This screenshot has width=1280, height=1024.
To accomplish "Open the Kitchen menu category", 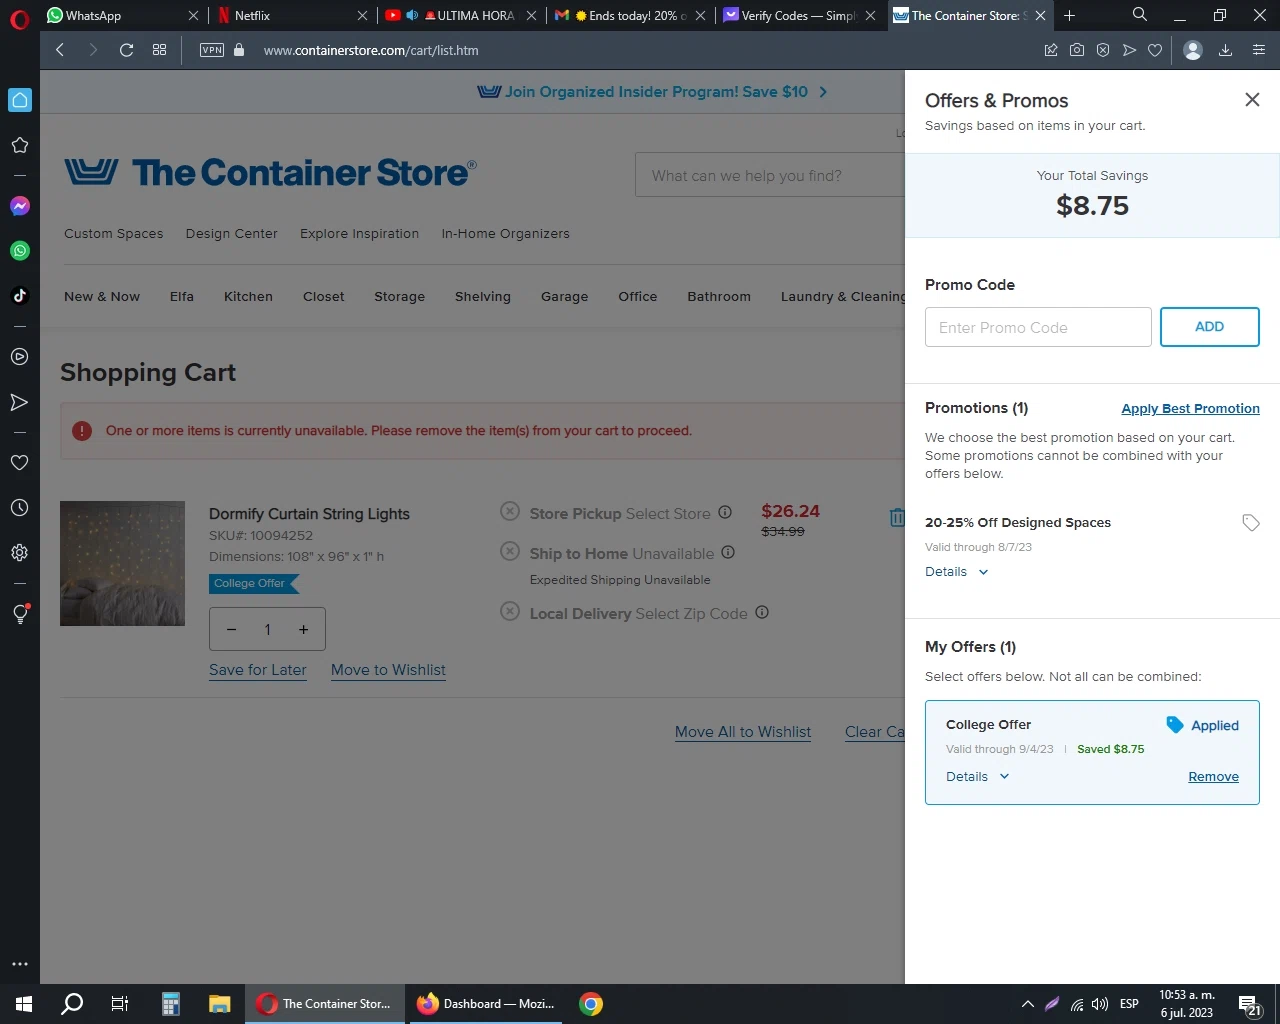I will (248, 297).
